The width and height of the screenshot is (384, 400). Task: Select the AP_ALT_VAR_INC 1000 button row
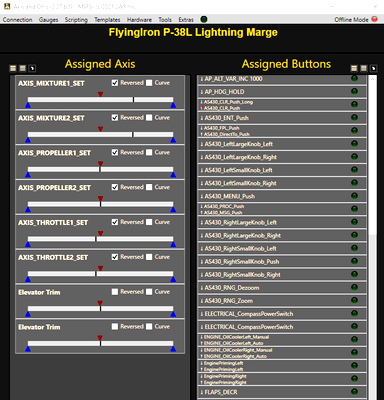point(282,79)
